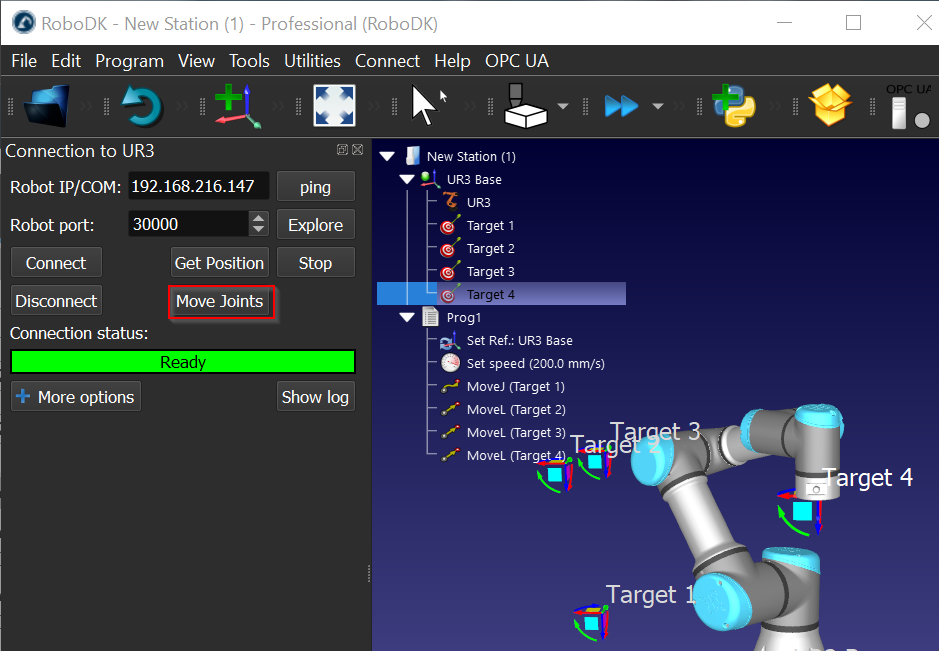Expand More options in connection panel
939x651 pixels.
tap(76, 396)
